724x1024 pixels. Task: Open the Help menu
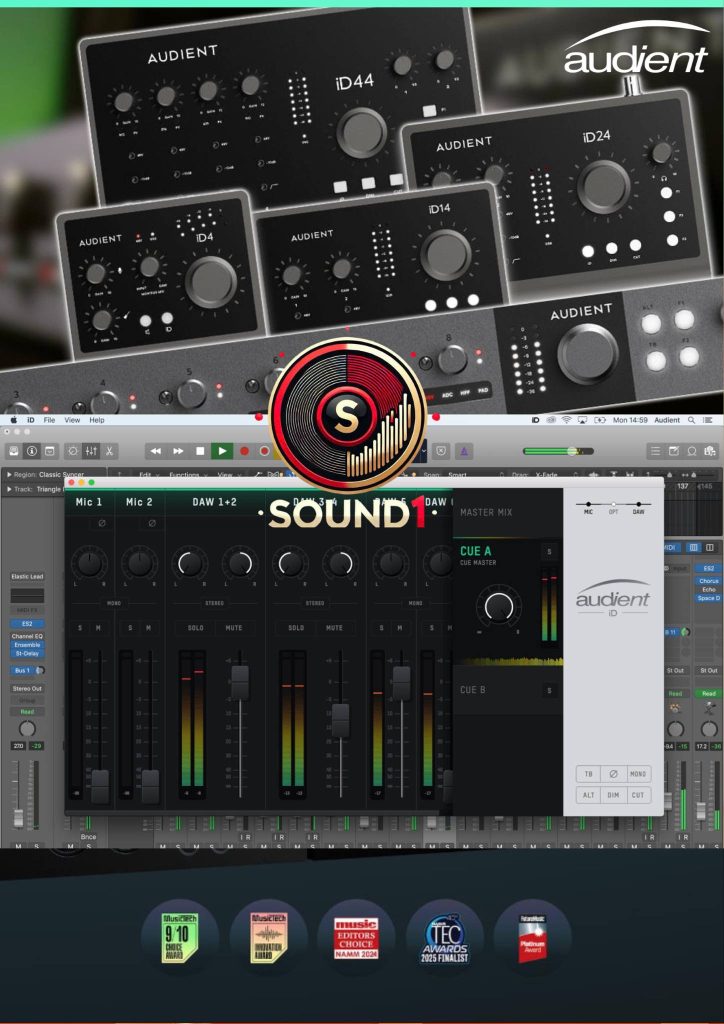(x=97, y=420)
